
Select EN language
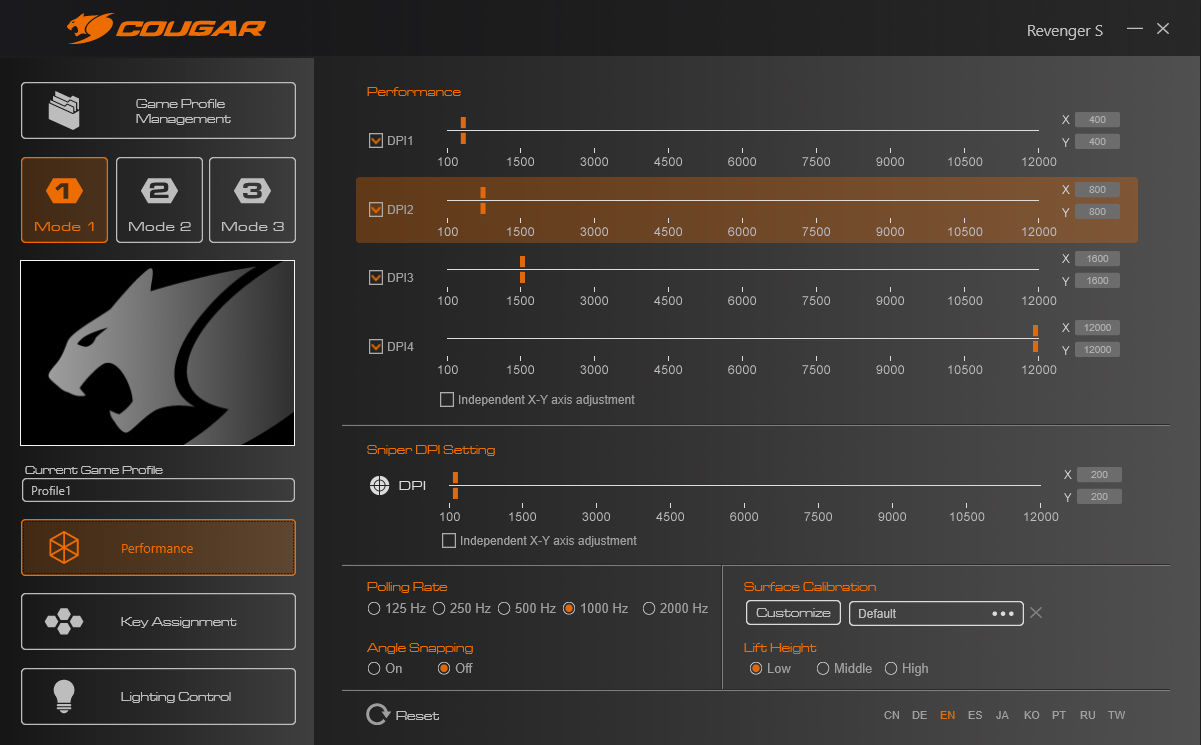tap(947, 716)
